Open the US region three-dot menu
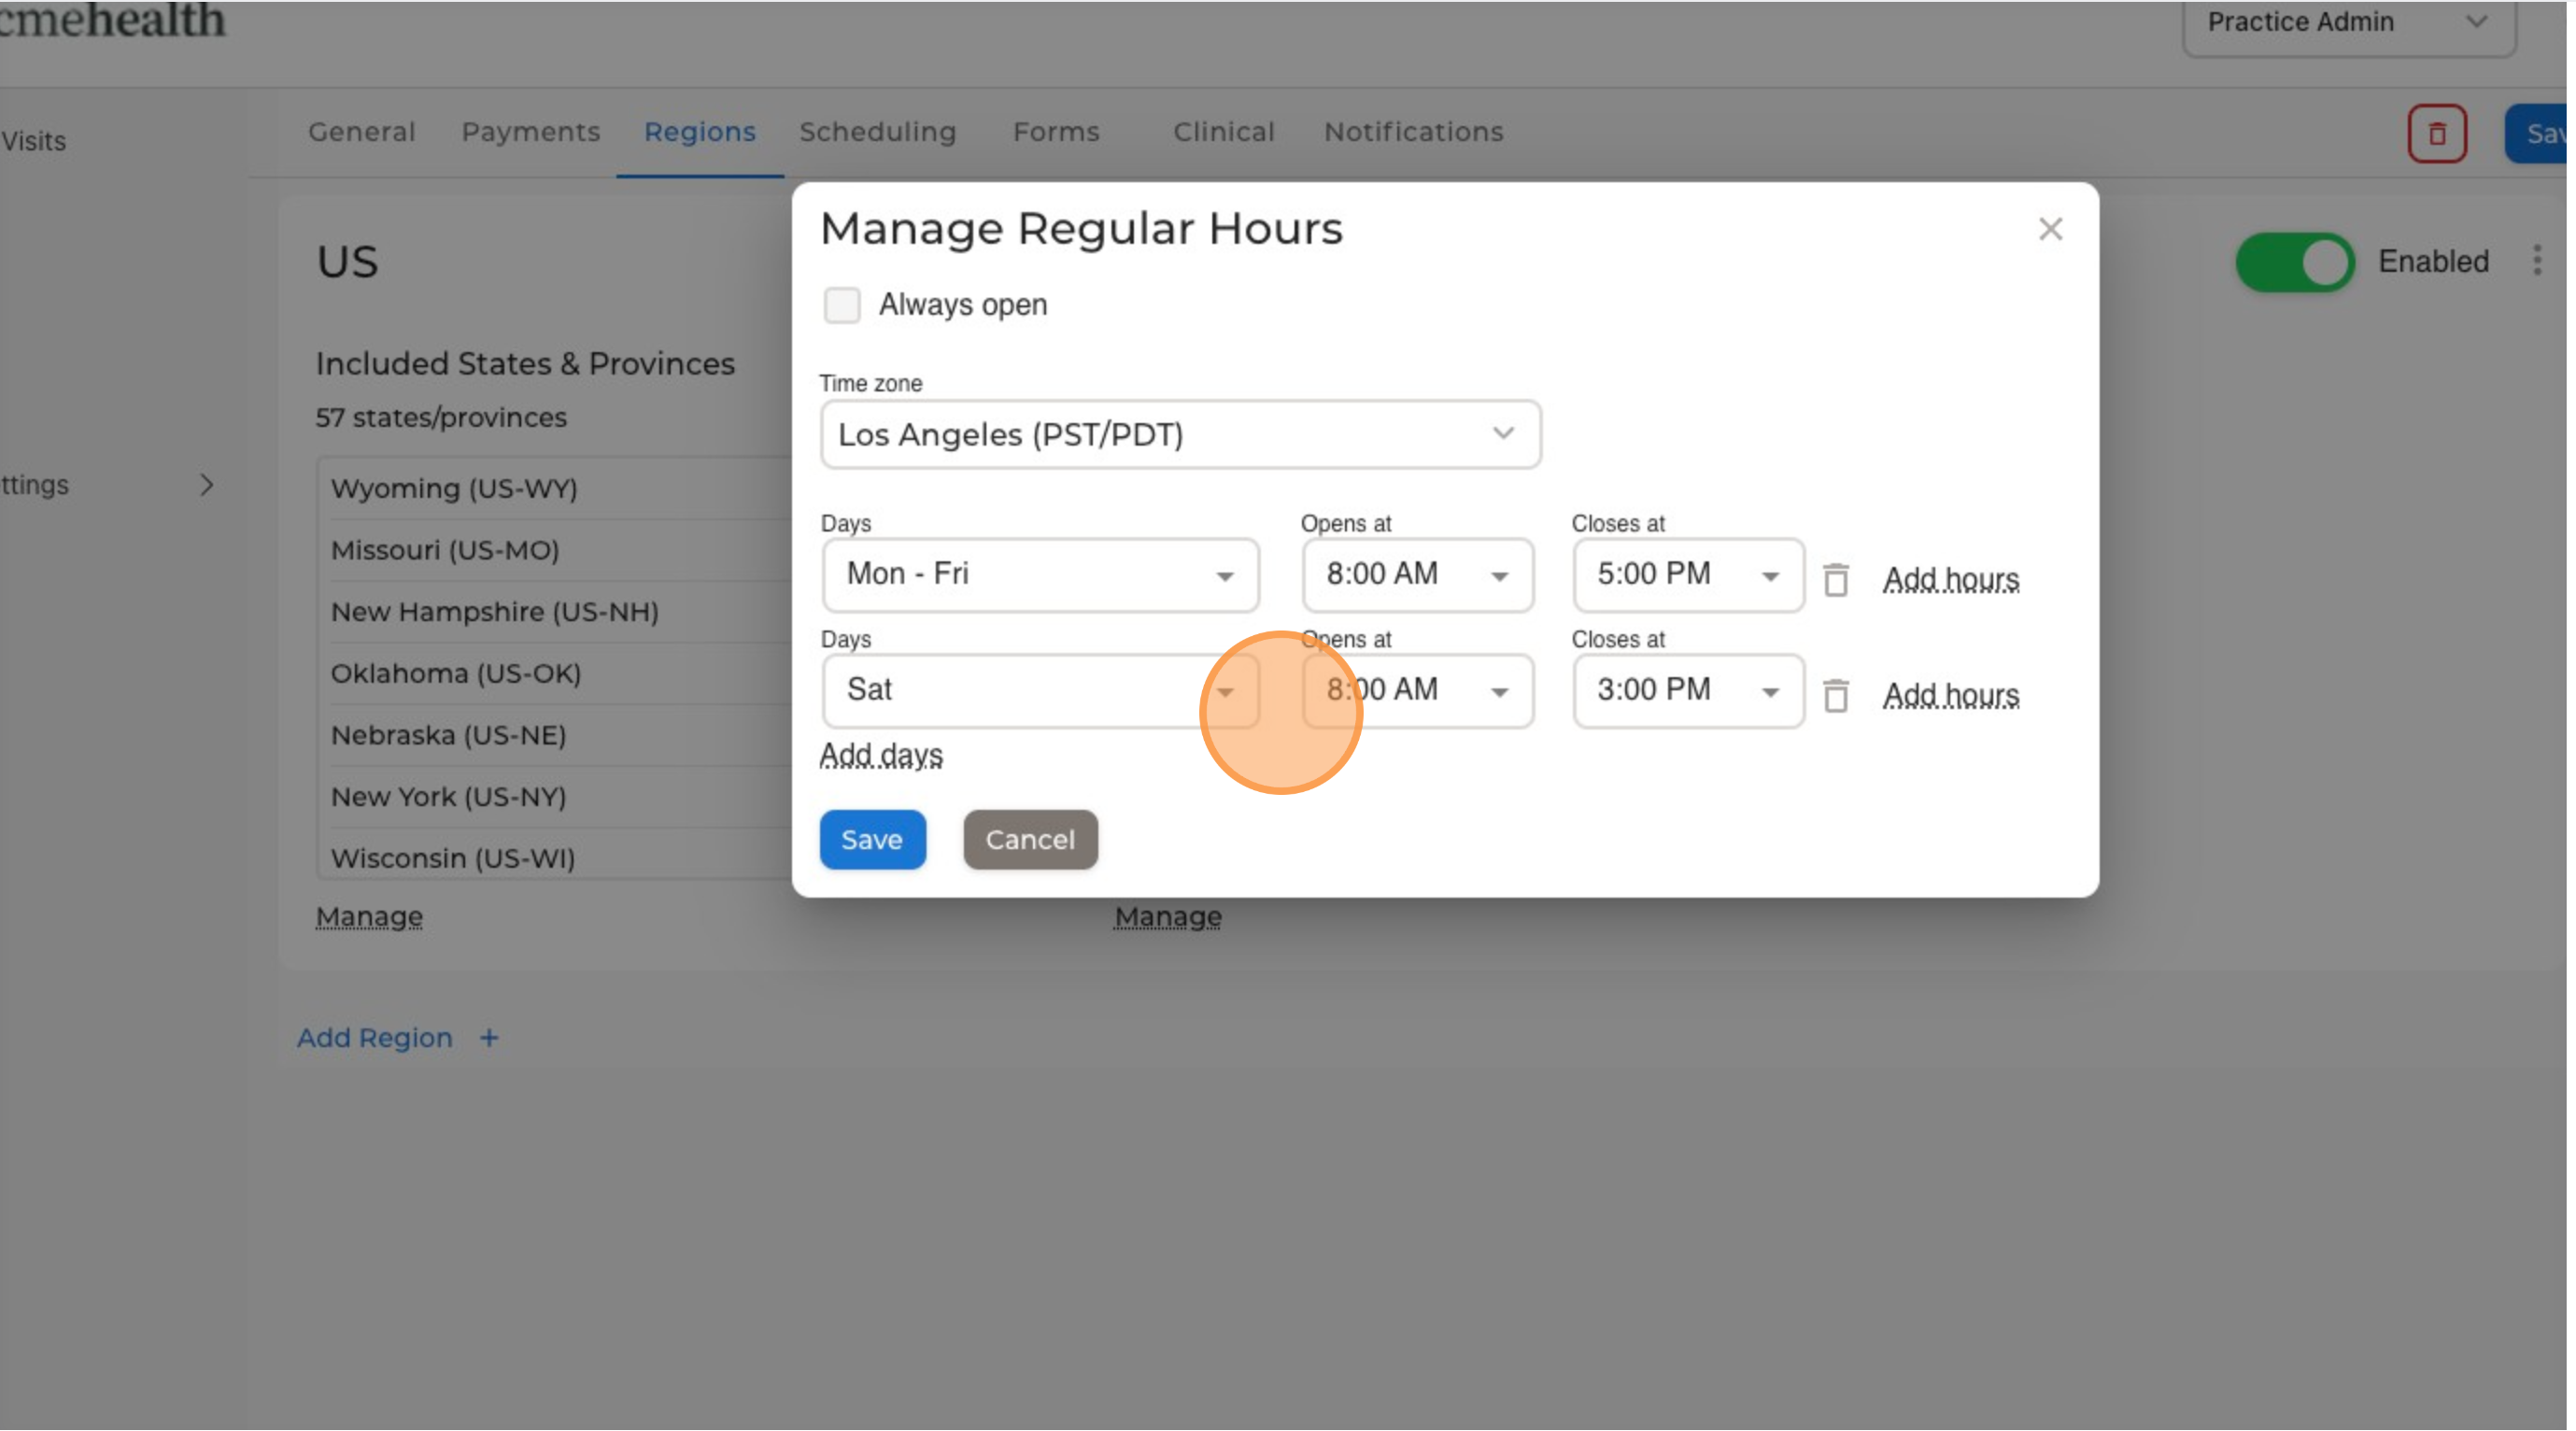 (2537, 261)
